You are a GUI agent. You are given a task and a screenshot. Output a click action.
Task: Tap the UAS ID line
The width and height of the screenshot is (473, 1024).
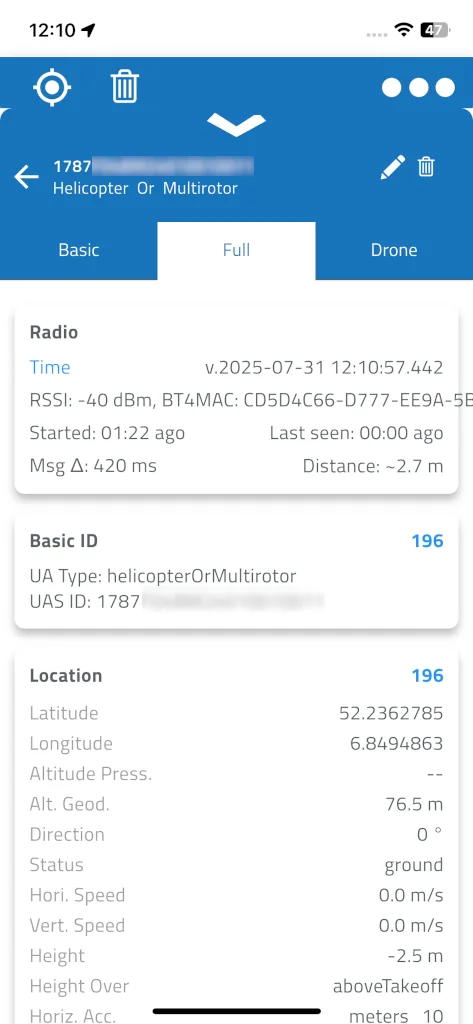pyautogui.click(x=176, y=601)
